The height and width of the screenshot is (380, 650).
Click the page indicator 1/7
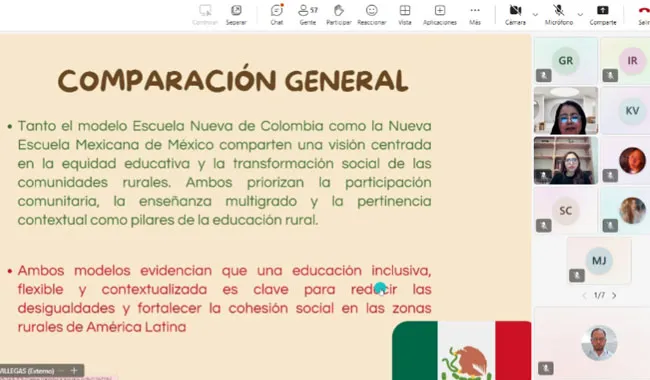coord(599,295)
